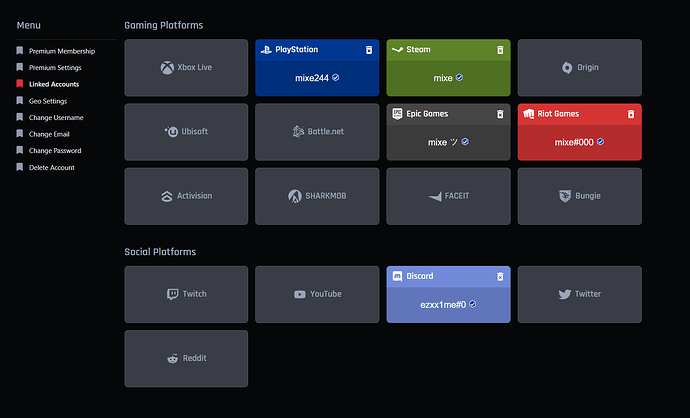Click the verified badge on Epic Games card
This screenshot has height=418, width=690.
(465, 142)
